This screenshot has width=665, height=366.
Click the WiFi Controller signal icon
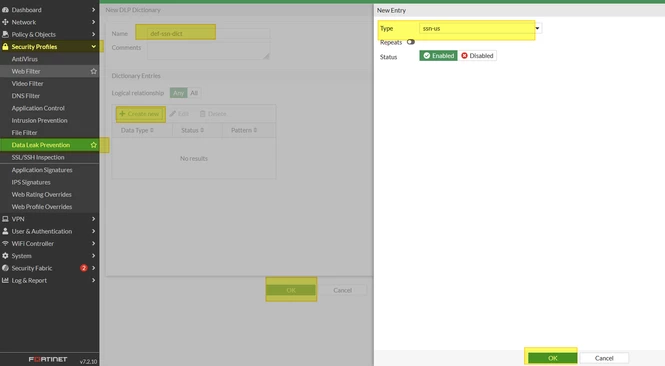point(5,243)
